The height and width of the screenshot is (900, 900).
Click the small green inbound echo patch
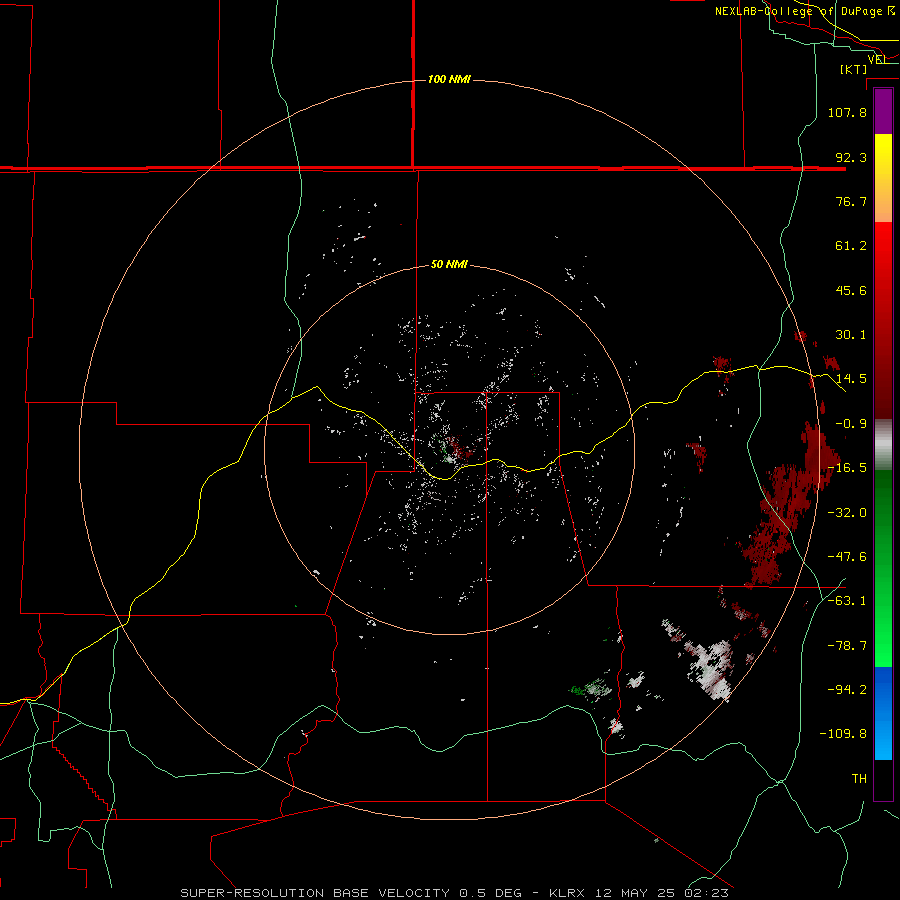tap(592, 688)
